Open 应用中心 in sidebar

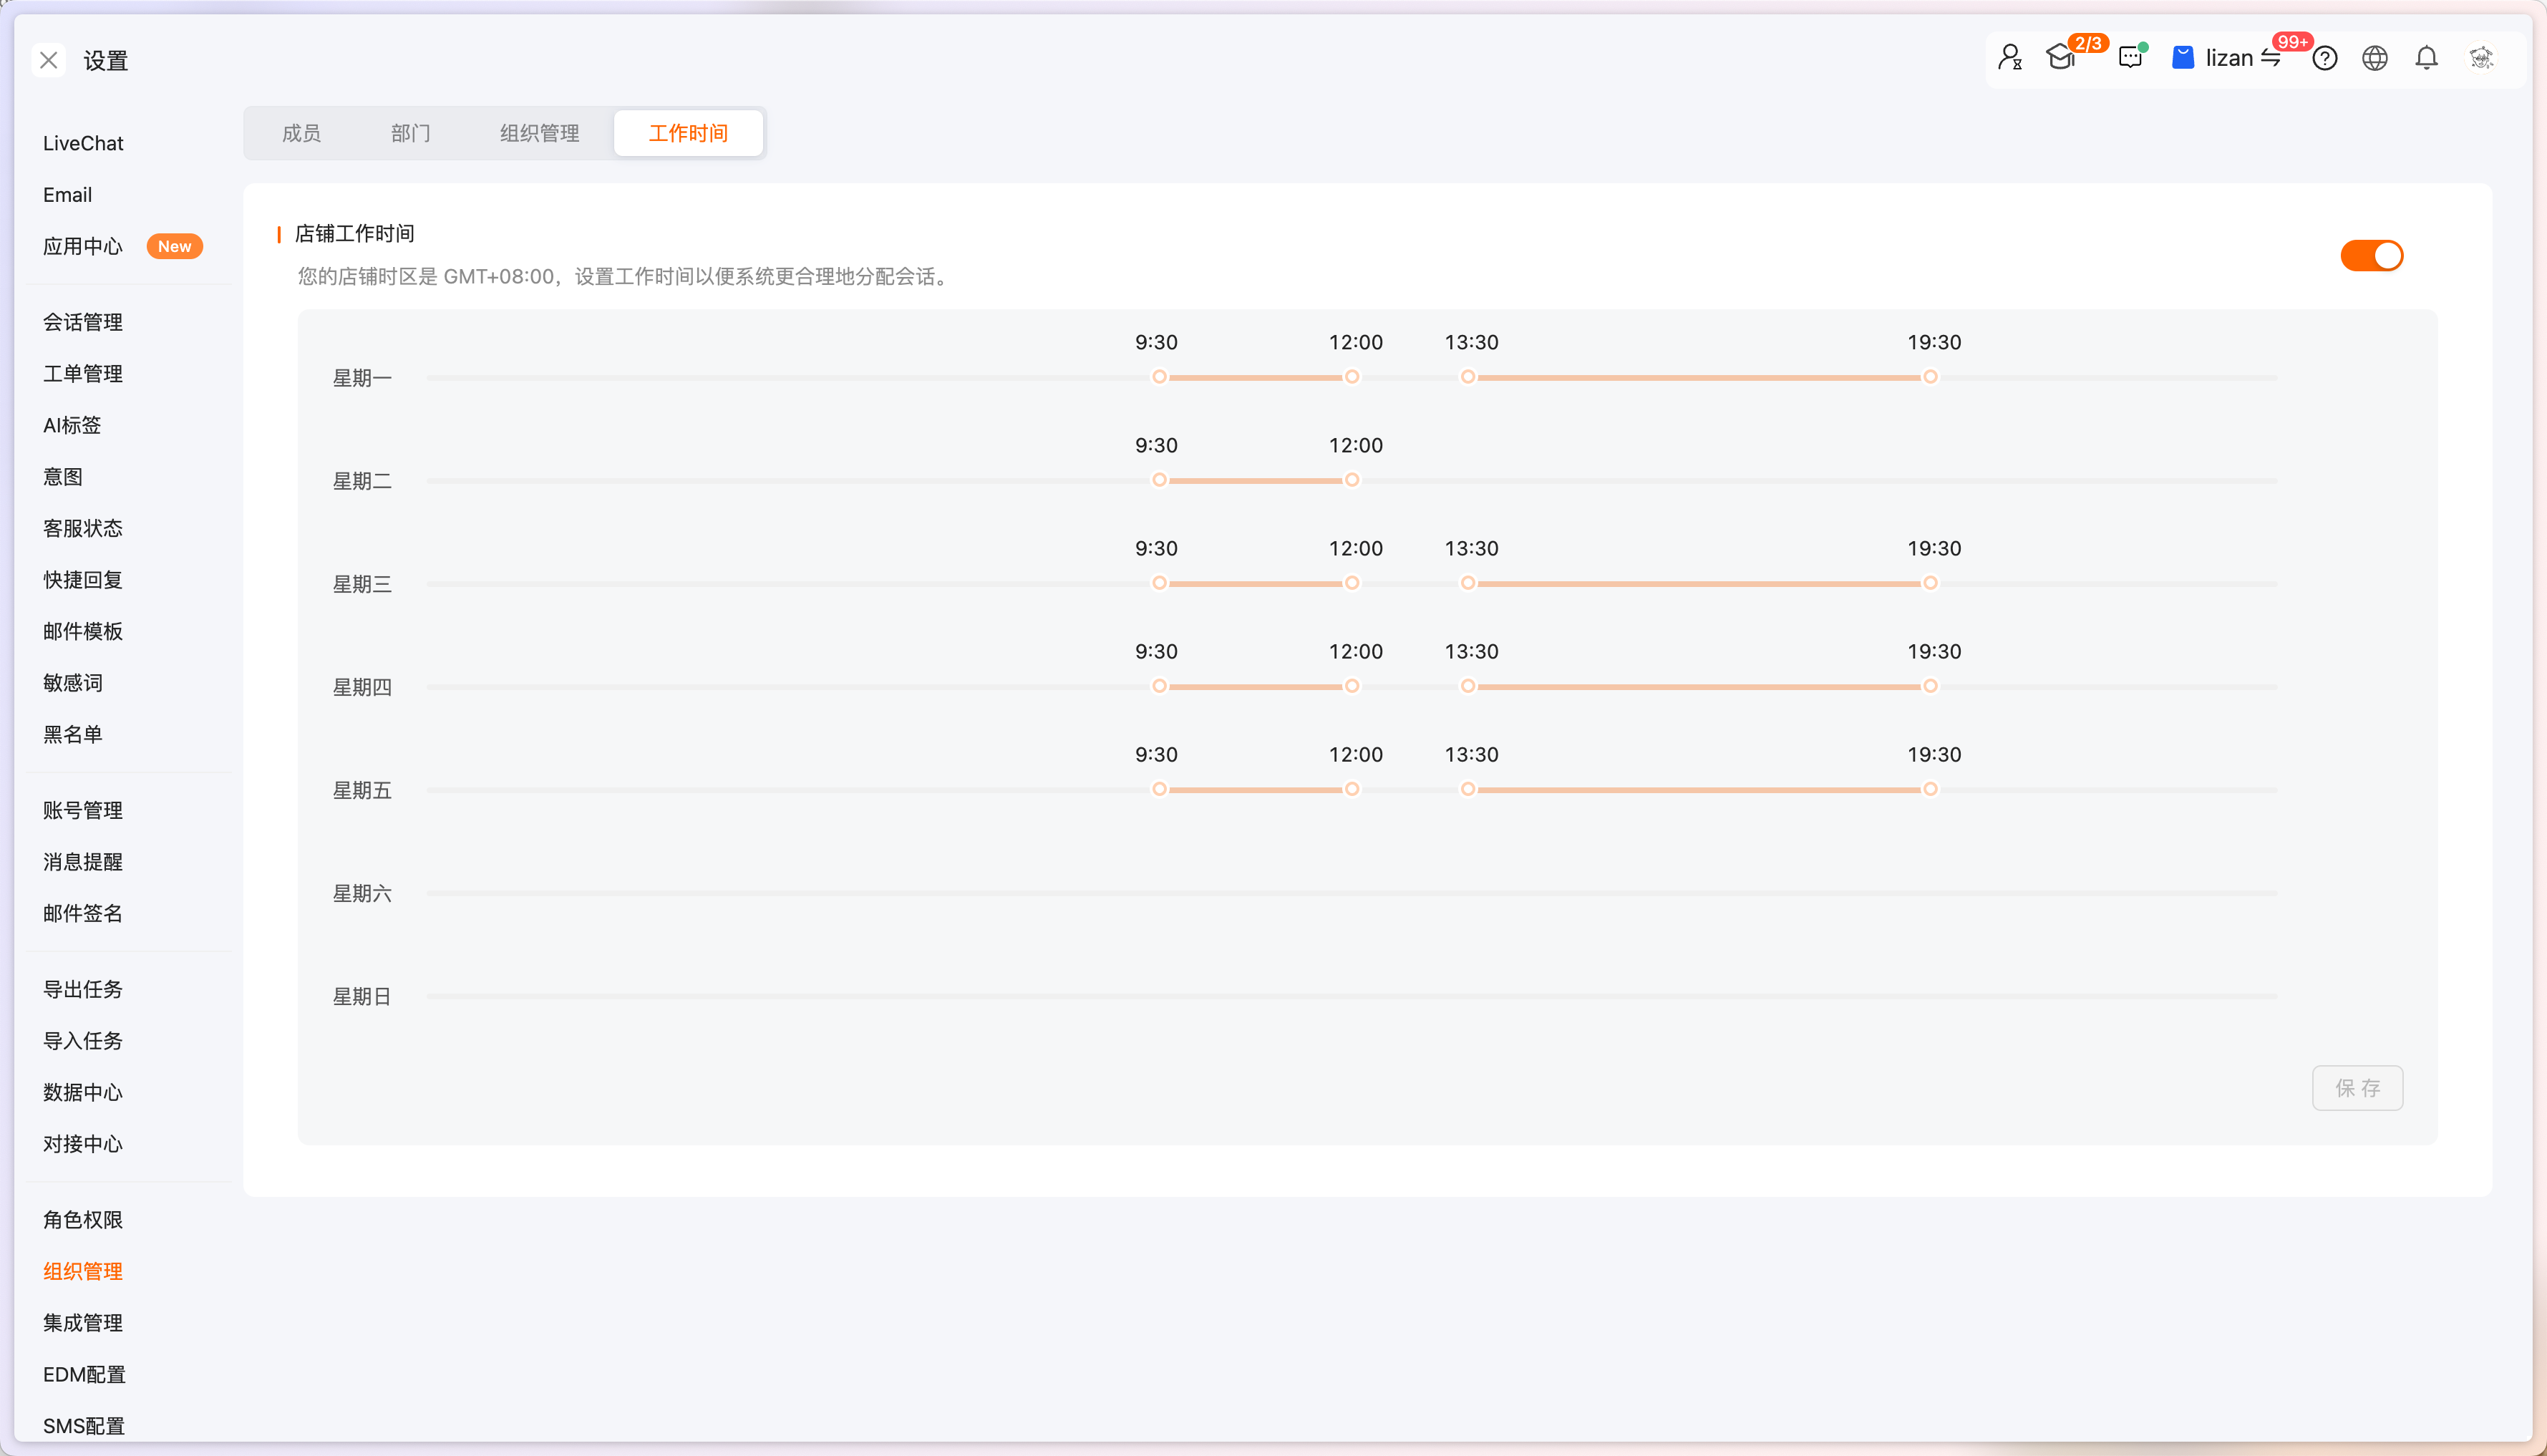[x=83, y=246]
